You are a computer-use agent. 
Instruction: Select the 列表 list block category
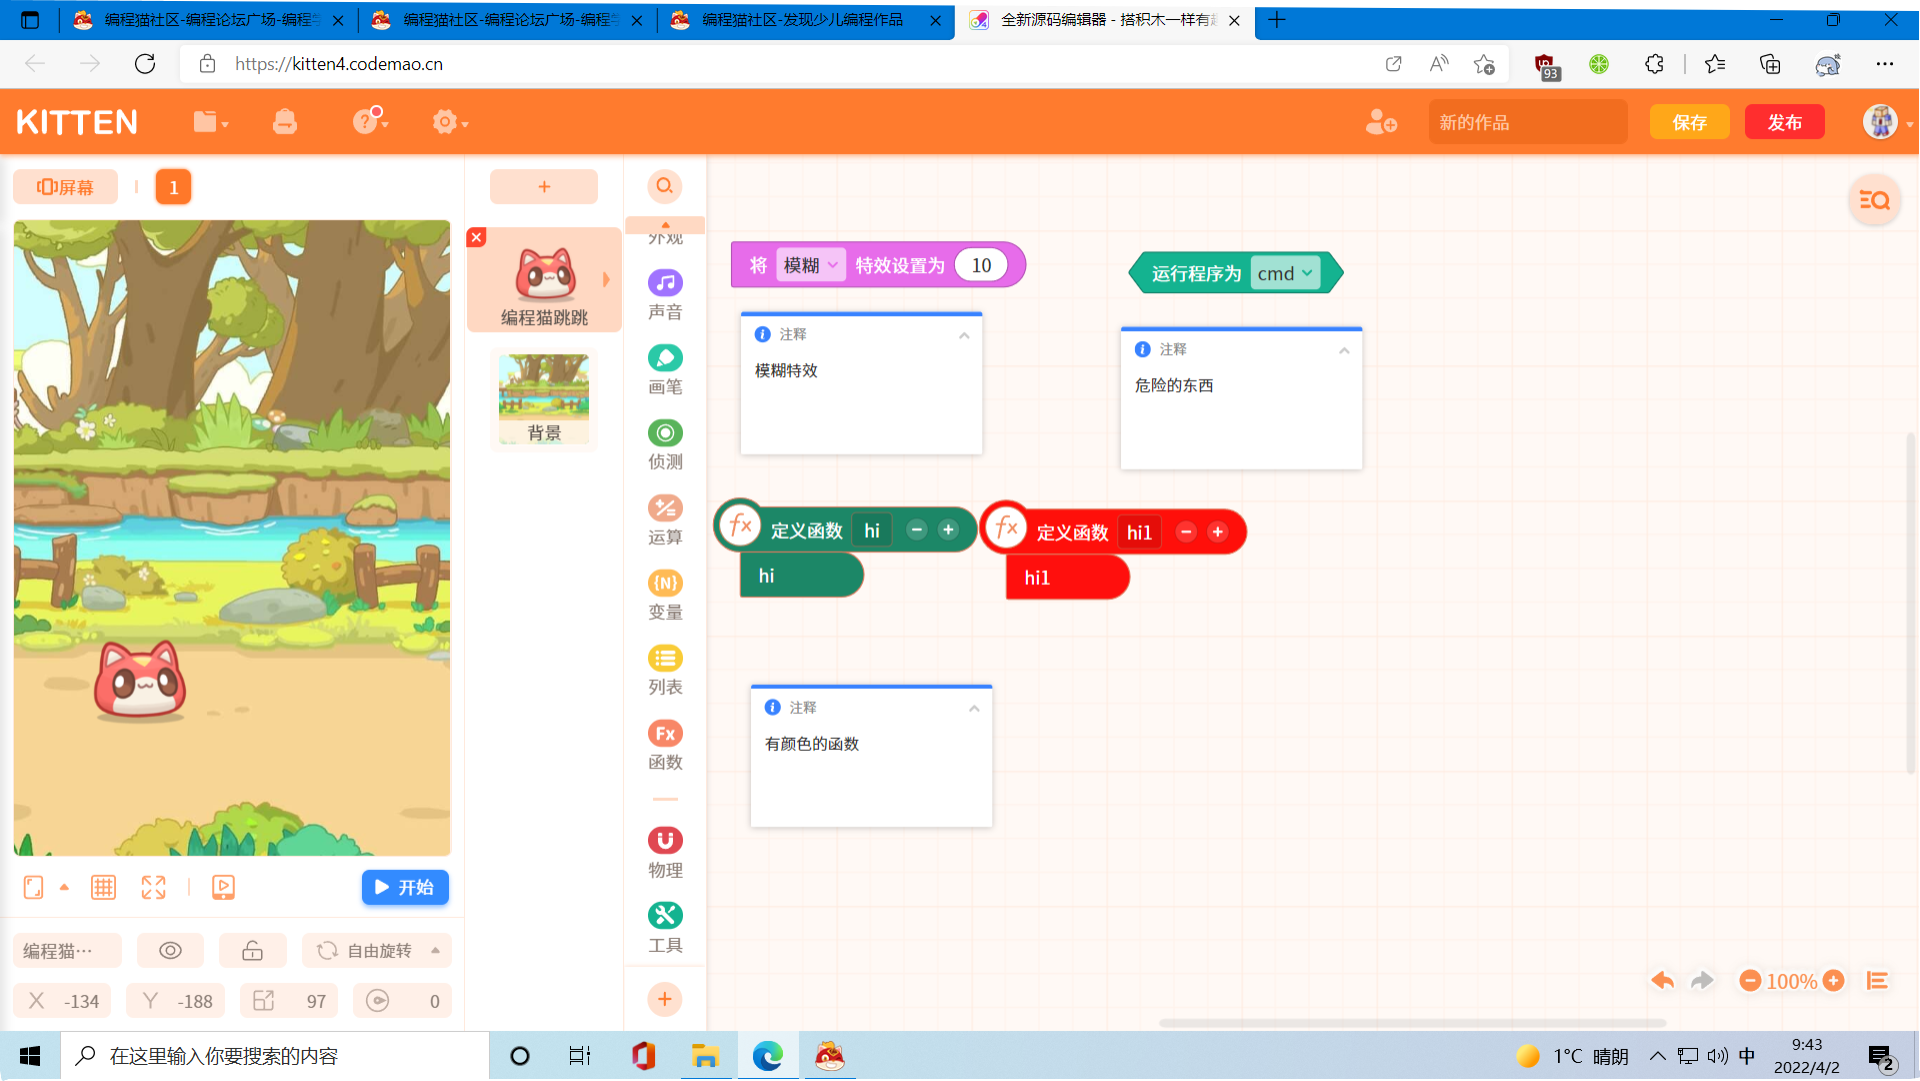(665, 670)
